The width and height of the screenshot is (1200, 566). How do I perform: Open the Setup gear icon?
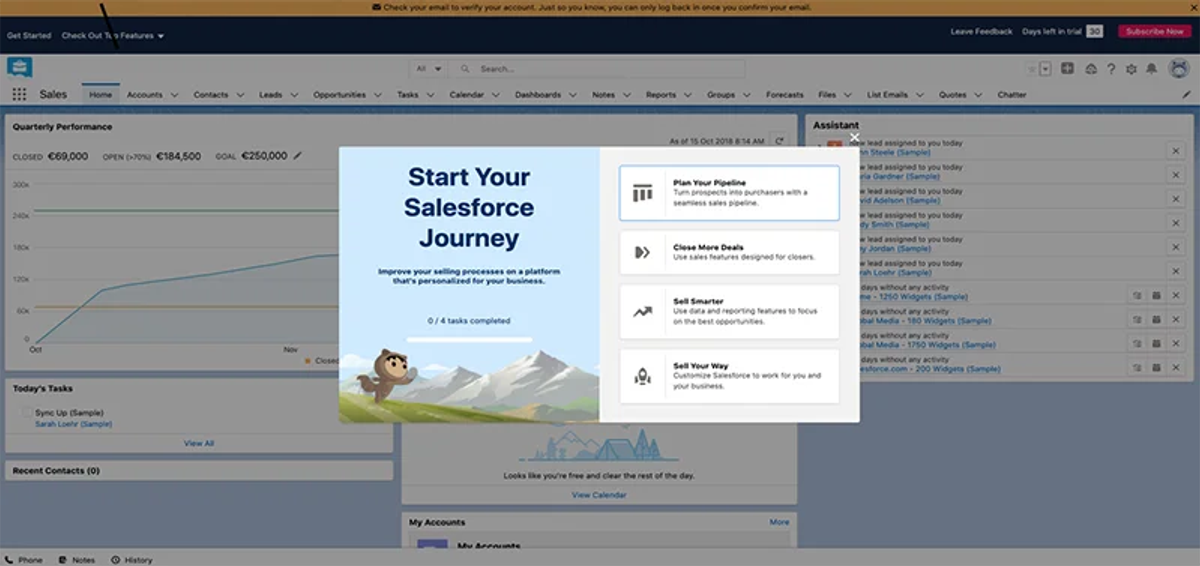pyautogui.click(x=1131, y=69)
